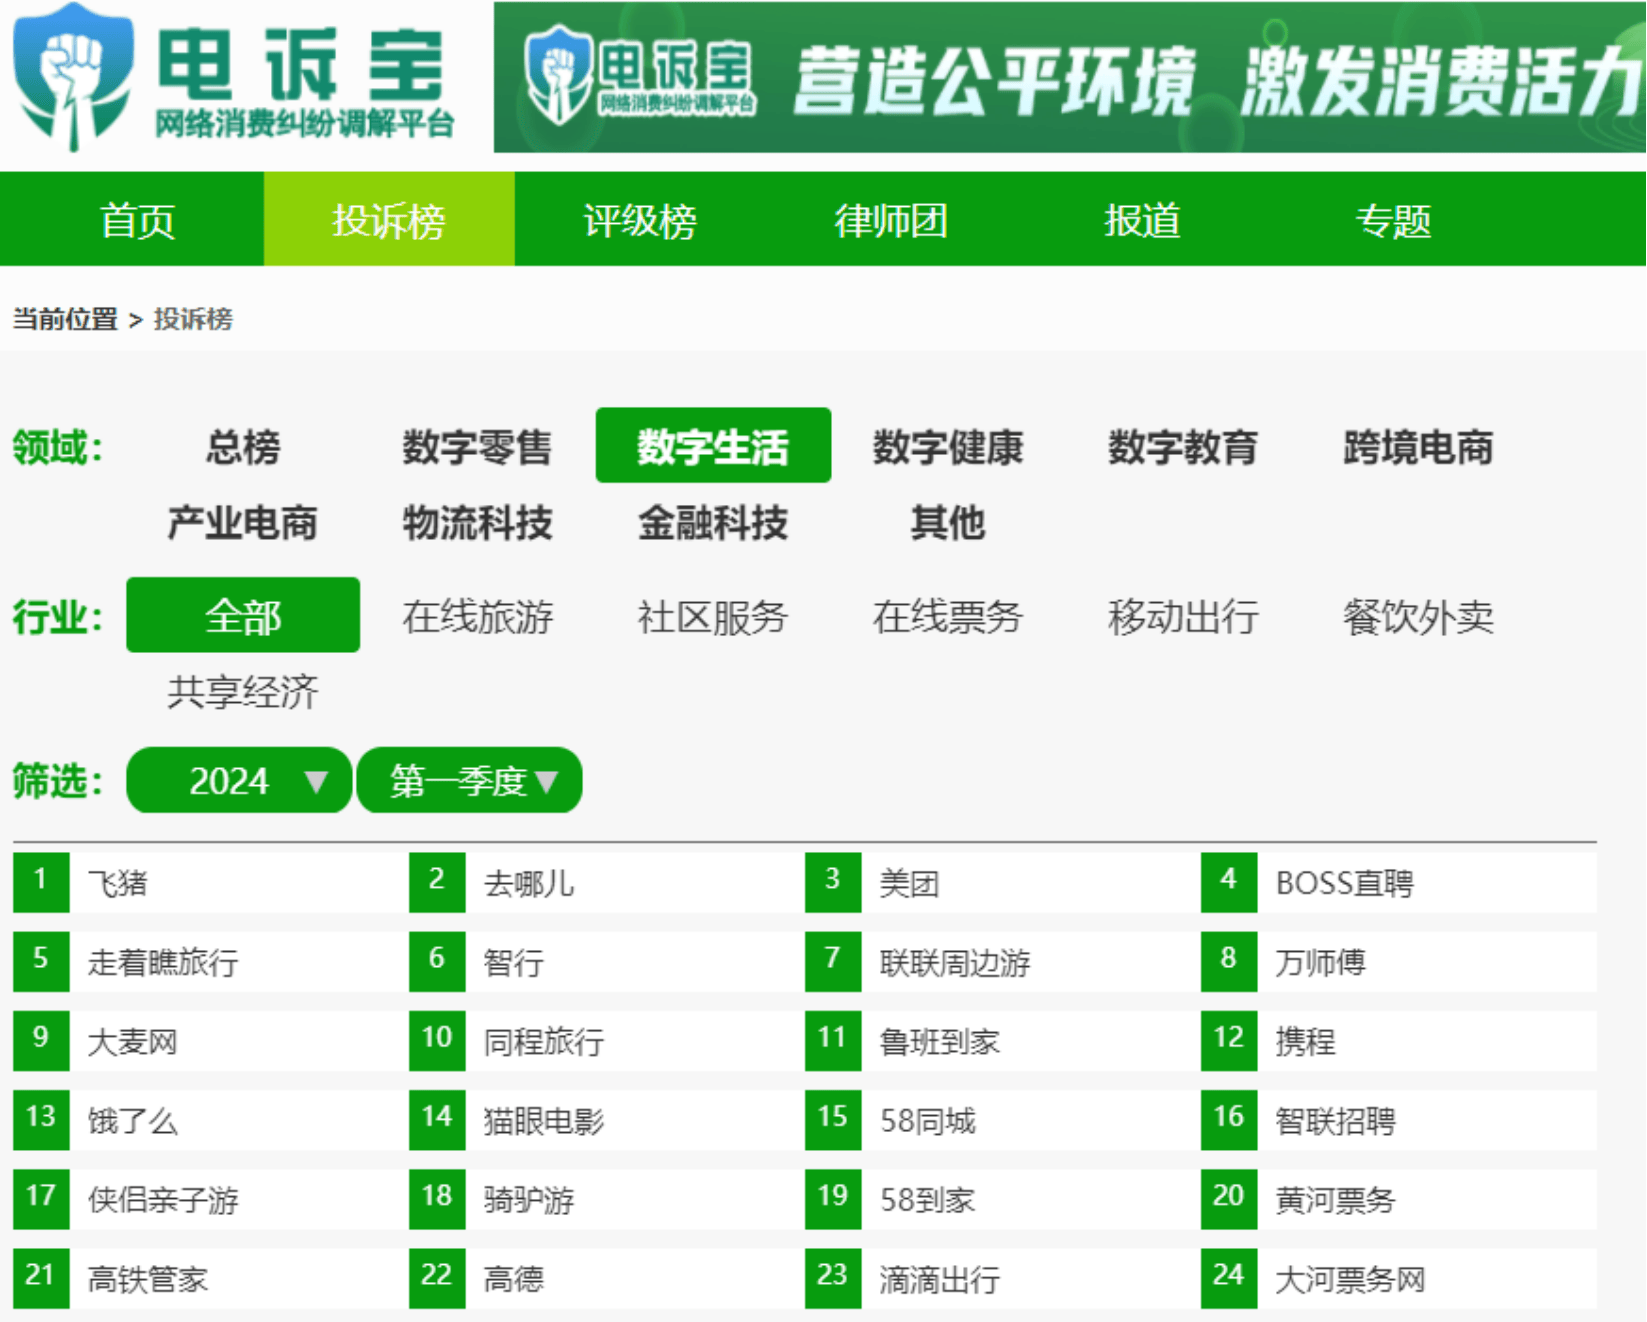Choose 全部 in the industry filter
Image resolution: width=1647 pixels, height=1322 pixels.
tap(243, 615)
